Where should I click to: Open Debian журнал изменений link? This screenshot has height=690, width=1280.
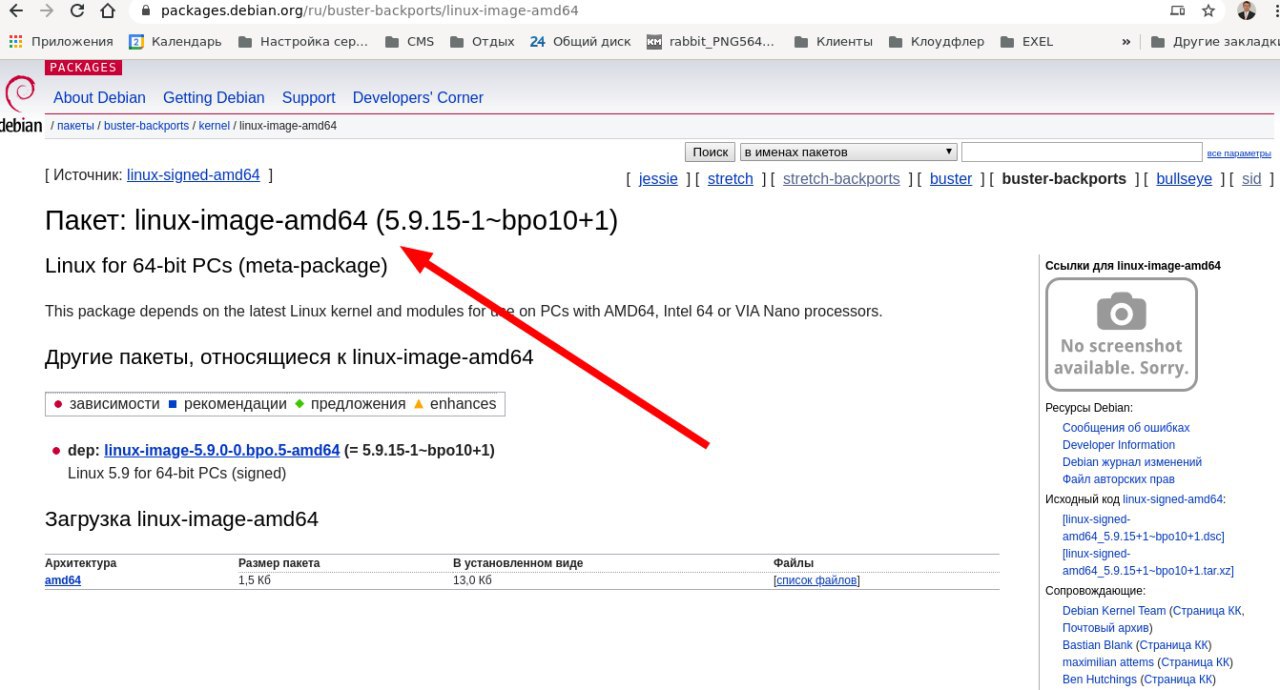[1132, 462]
